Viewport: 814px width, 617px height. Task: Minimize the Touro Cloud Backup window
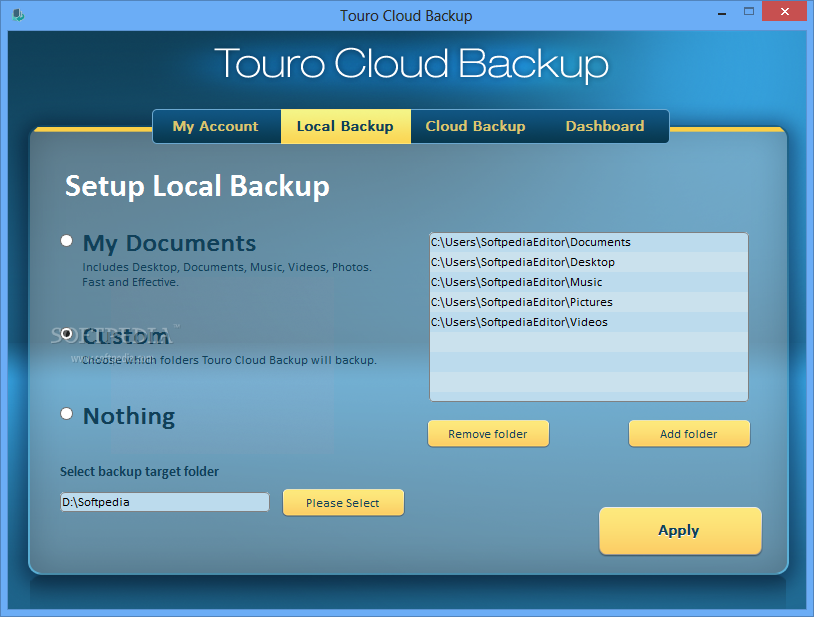coord(722,12)
